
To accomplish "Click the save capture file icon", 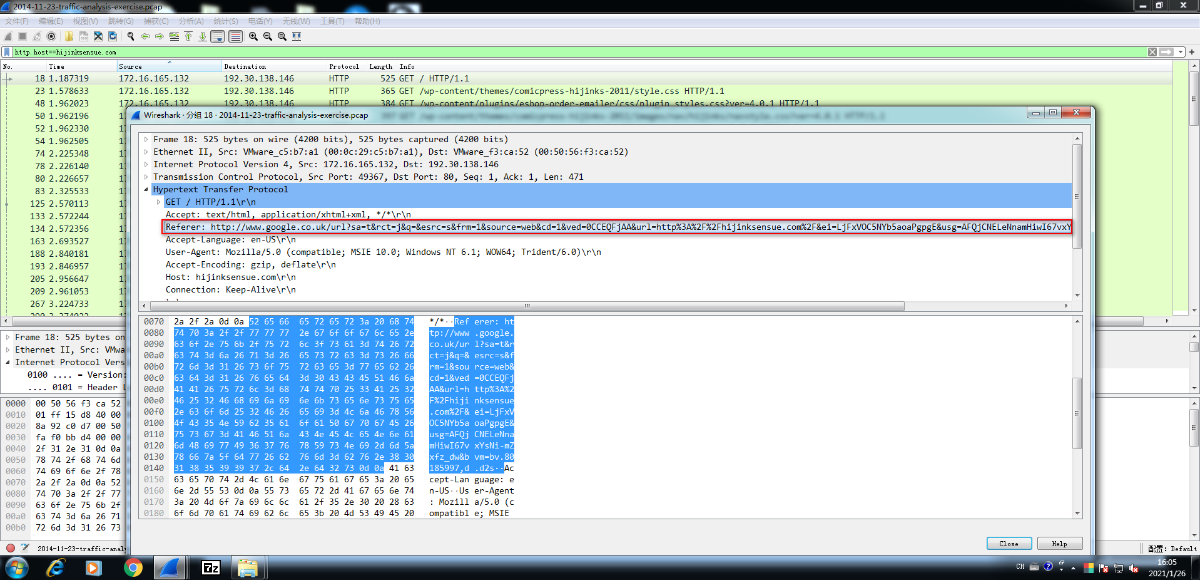I will point(83,36).
